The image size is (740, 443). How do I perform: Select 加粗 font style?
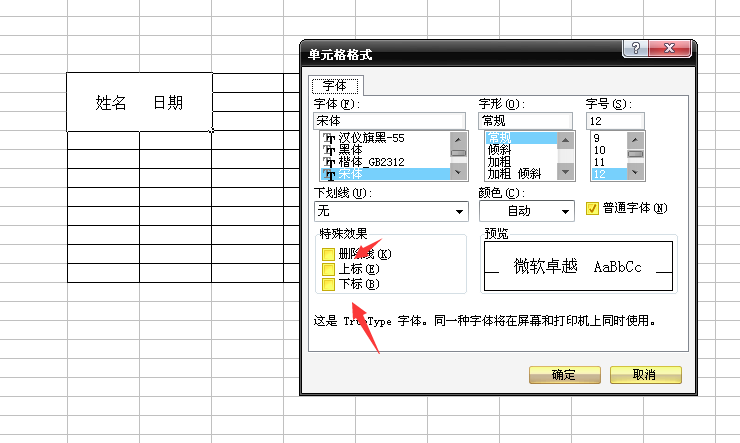pos(521,162)
